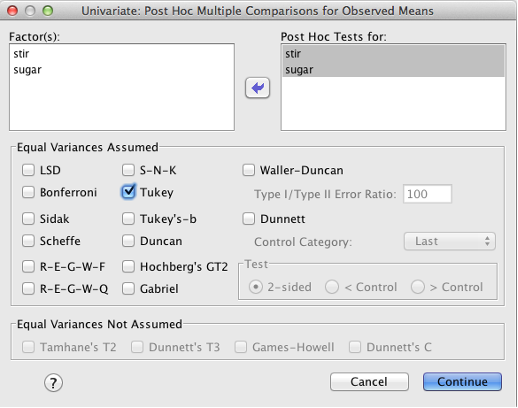Tick the Games-Howell checkbox
The height and width of the screenshot is (408, 518).
[x=241, y=347]
